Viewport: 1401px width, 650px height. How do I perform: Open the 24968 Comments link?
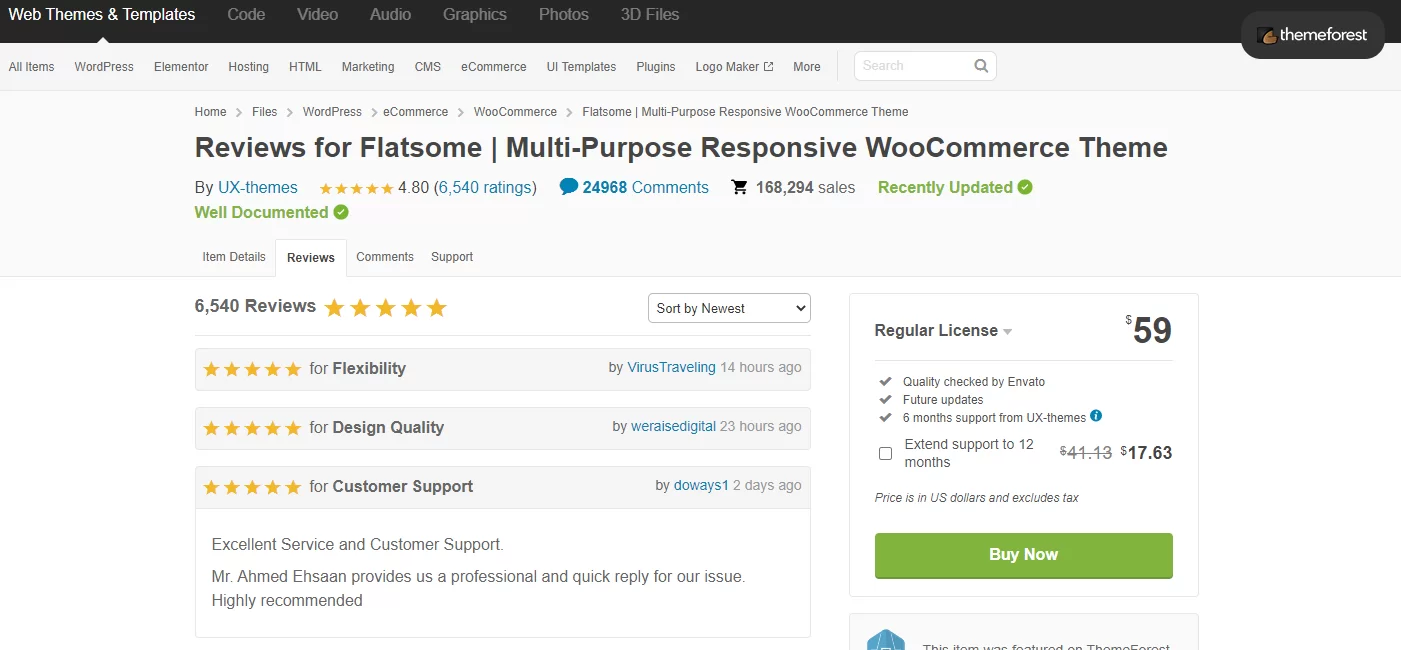[x=646, y=187]
